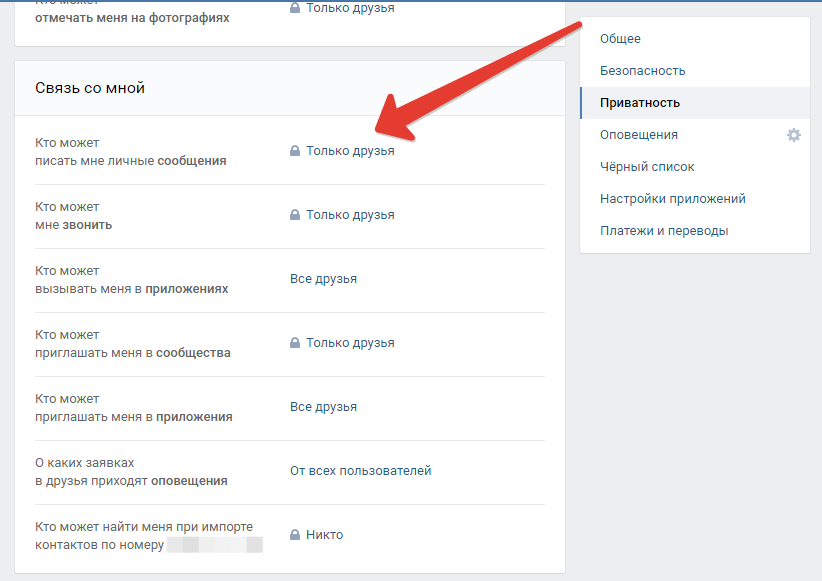Open Настройки приложений section
The width and height of the screenshot is (822, 581).
(x=695, y=199)
